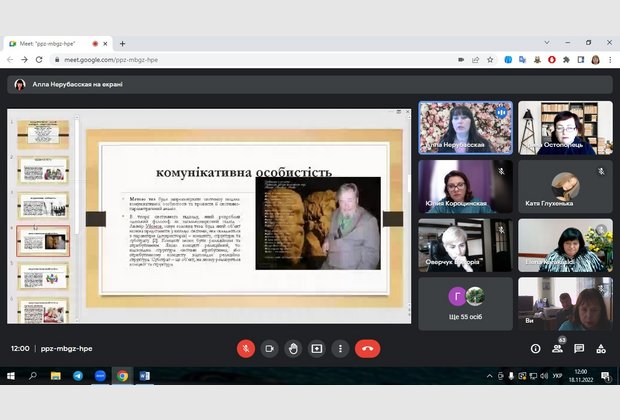This screenshot has height=420, width=620.
Task: Click the 'Ще 55 осіб' participants tile
Action: coord(465,303)
